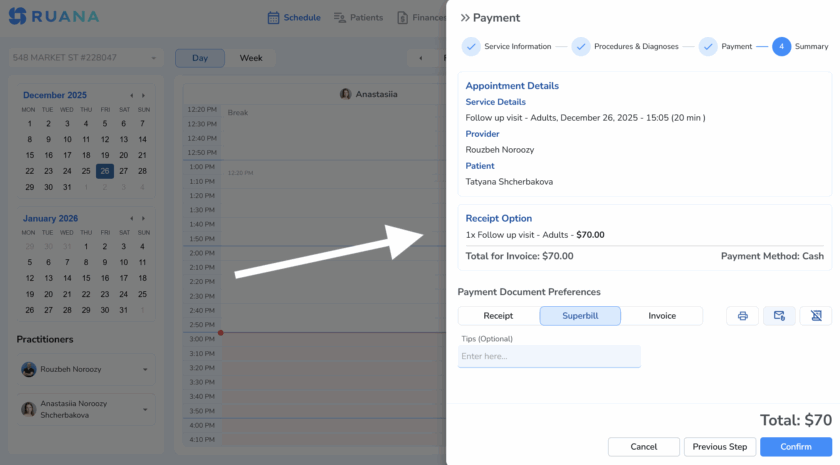Click the Ruana logo
840x465 pixels.
(54, 16)
